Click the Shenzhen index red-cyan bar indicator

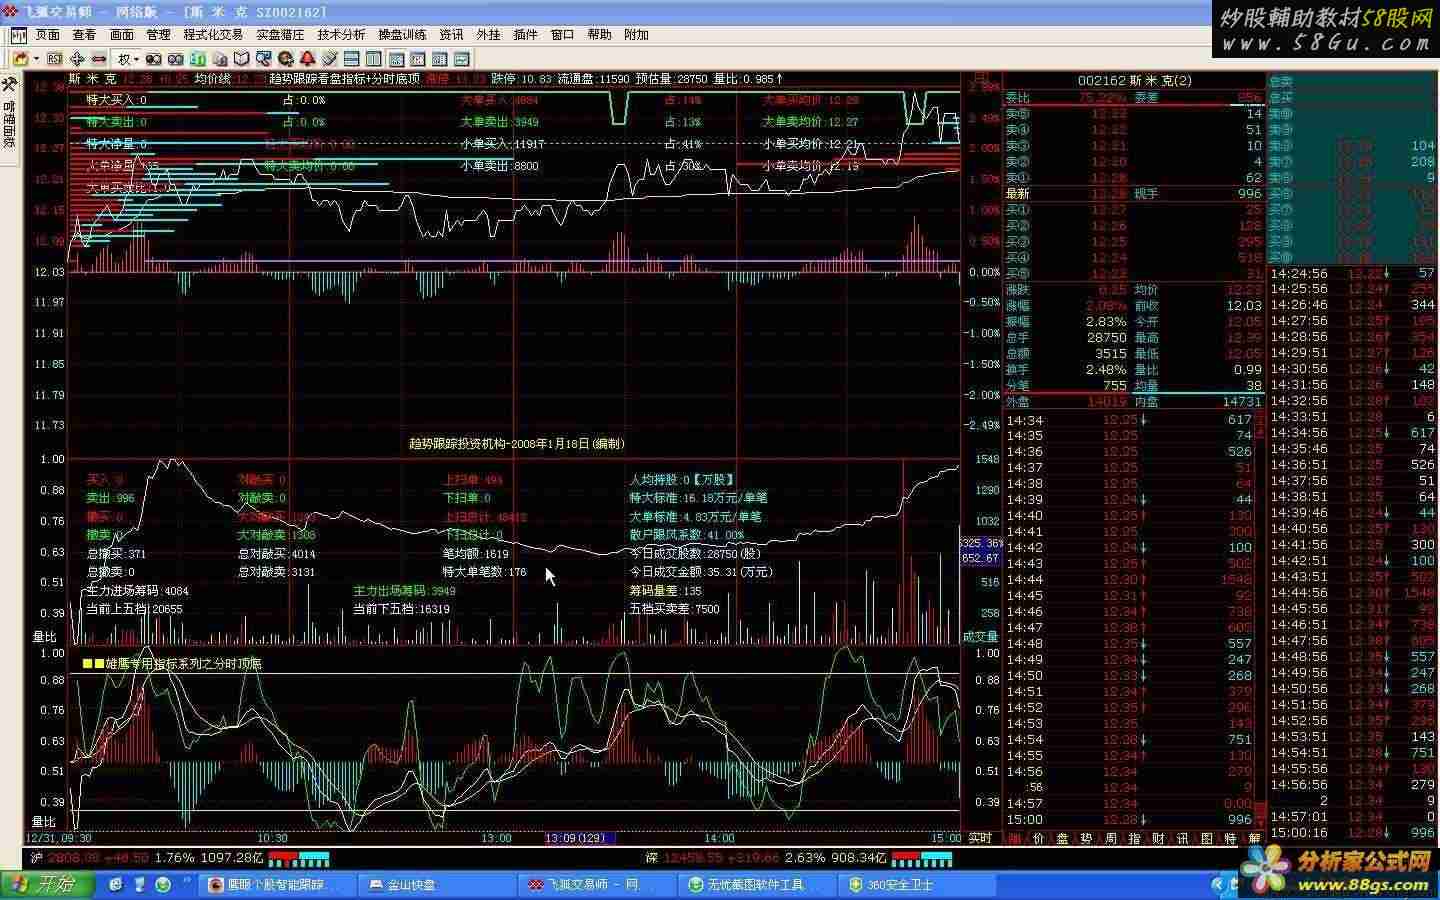(x=922, y=859)
